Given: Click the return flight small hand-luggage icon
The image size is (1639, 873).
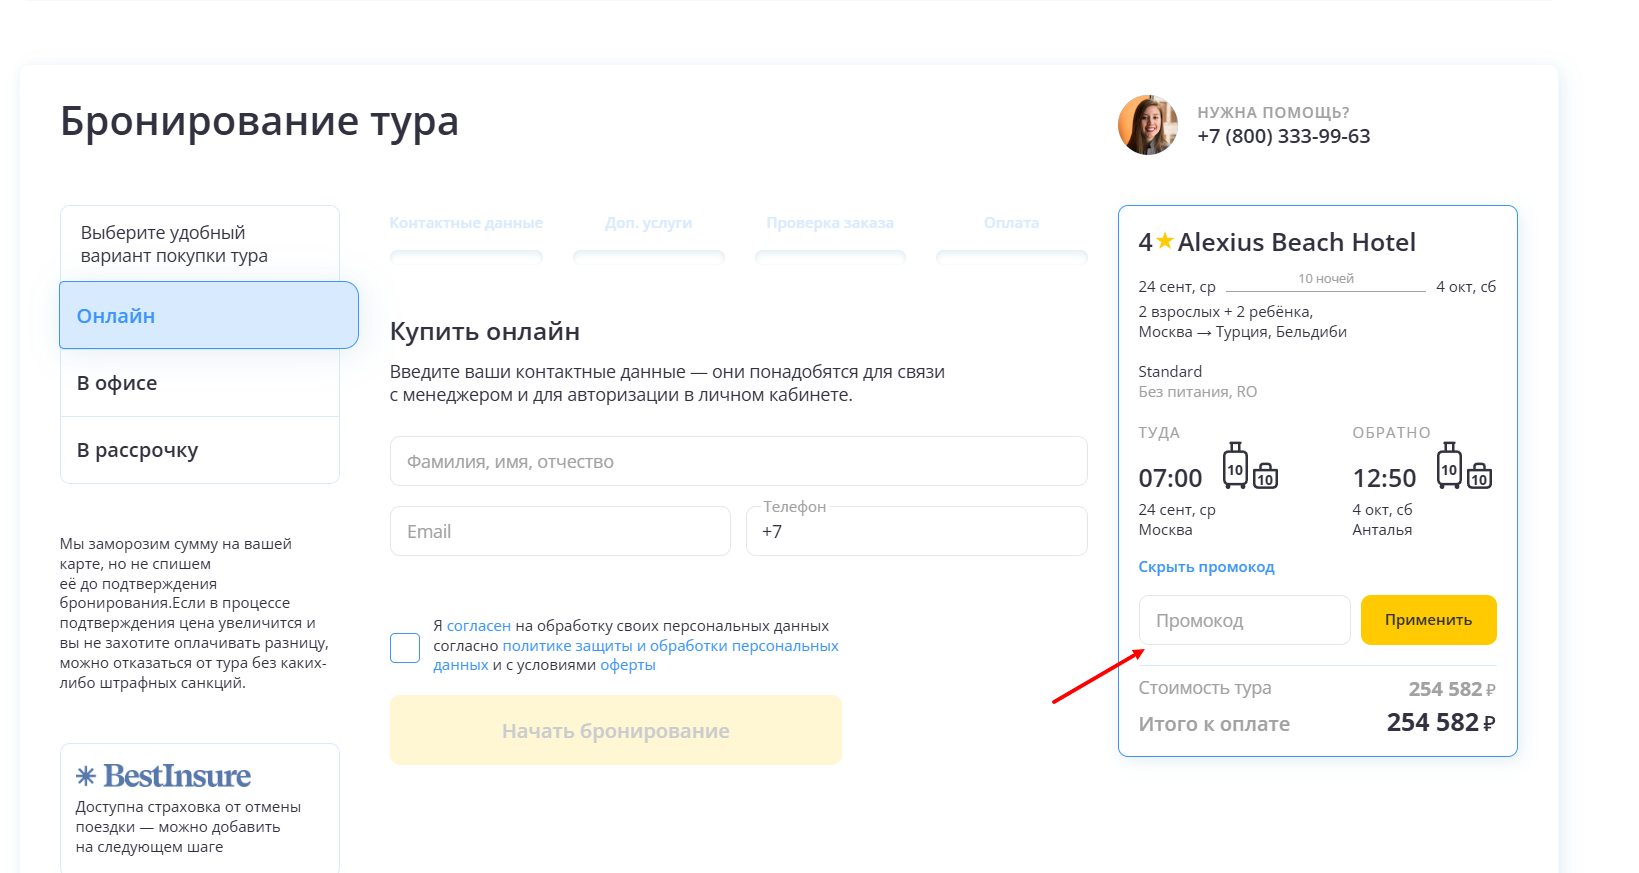Looking at the screenshot, I should click(x=1479, y=476).
